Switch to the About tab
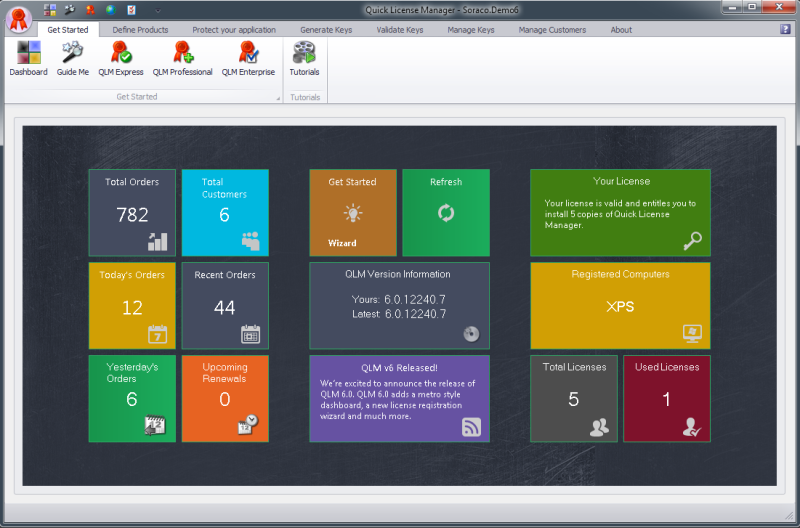 click(621, 30)
